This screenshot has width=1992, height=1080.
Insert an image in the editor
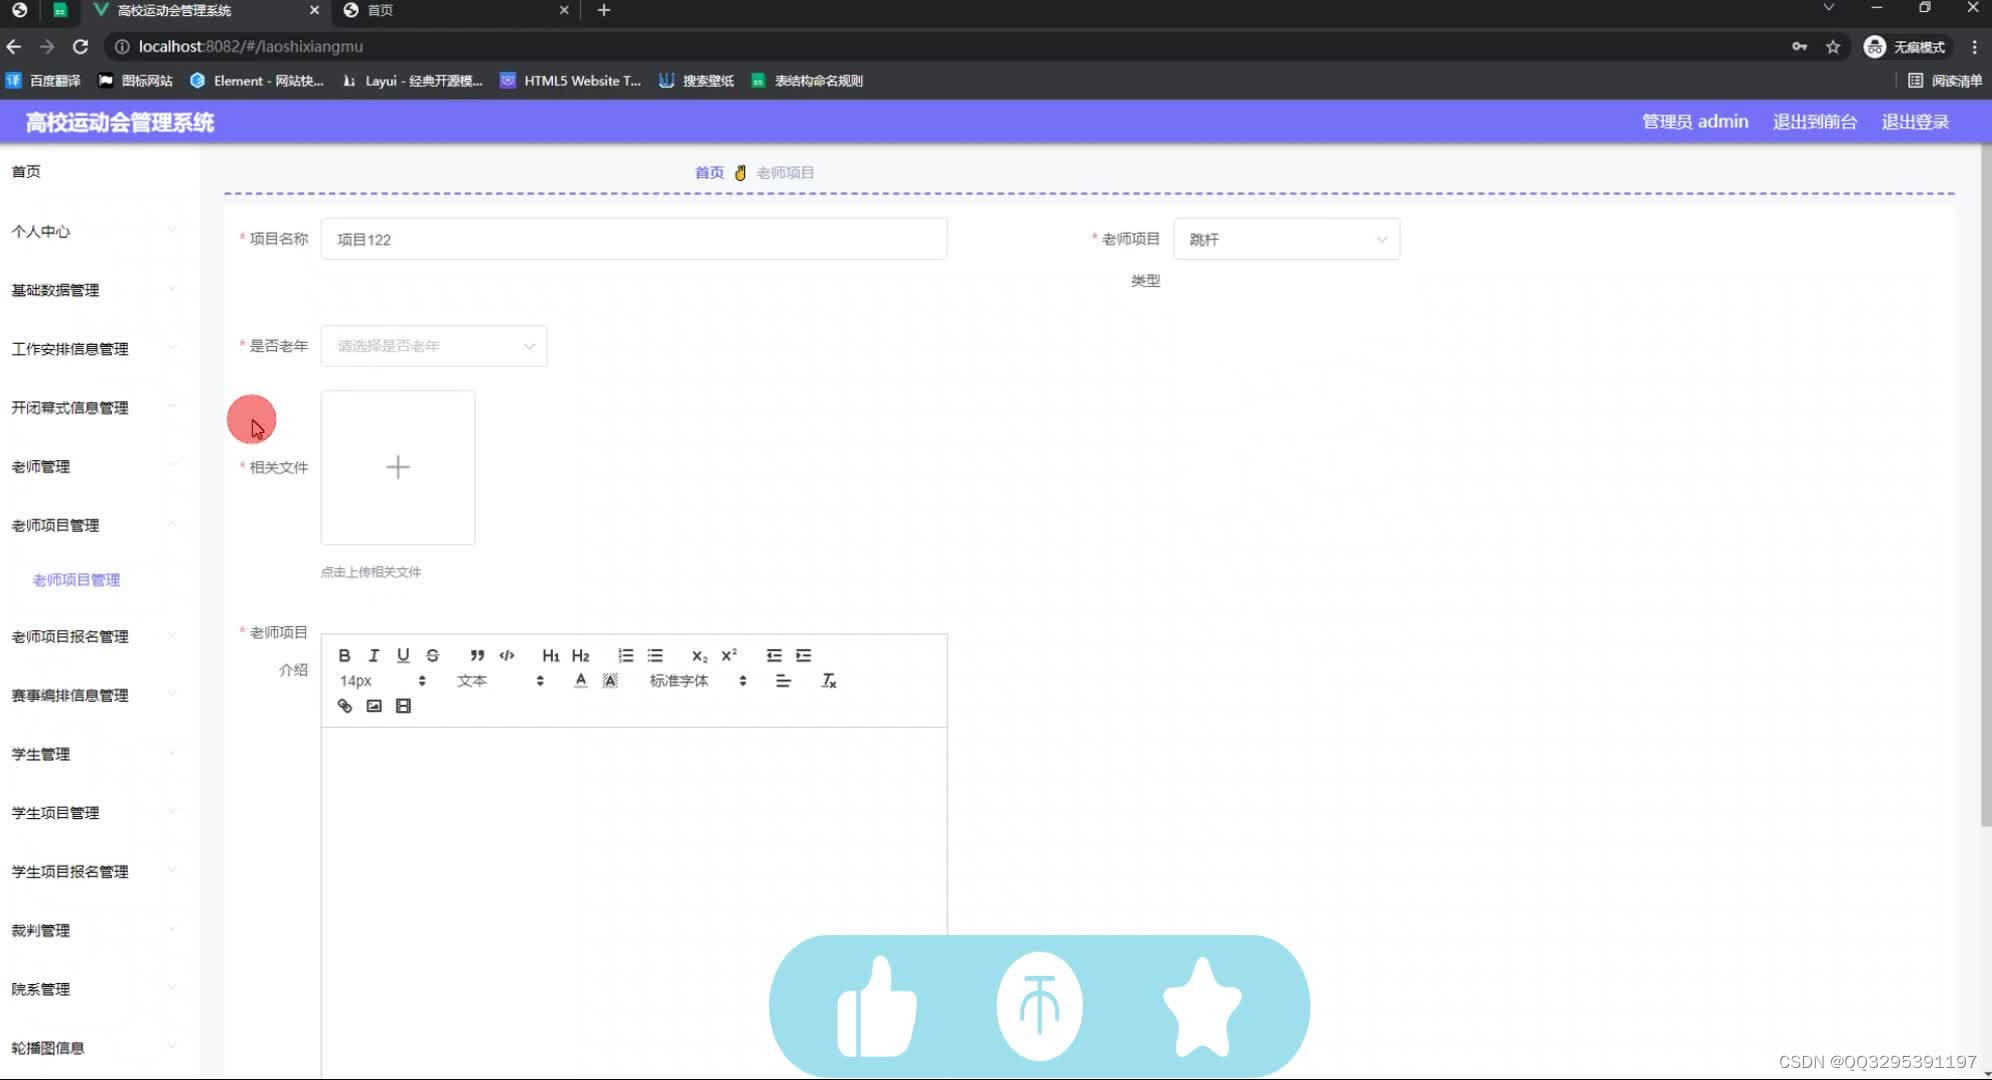[374, 706]
